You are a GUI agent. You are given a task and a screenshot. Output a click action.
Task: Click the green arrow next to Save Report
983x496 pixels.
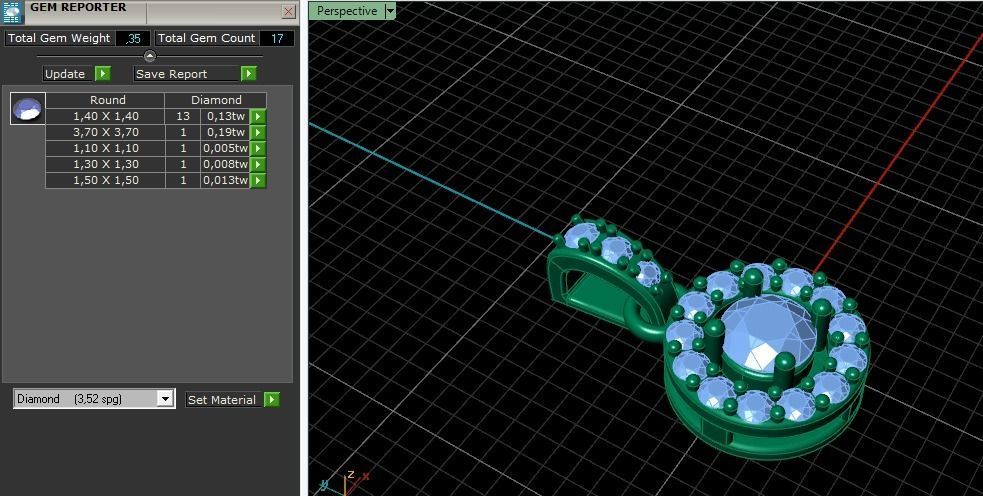(x=249, y=74)
